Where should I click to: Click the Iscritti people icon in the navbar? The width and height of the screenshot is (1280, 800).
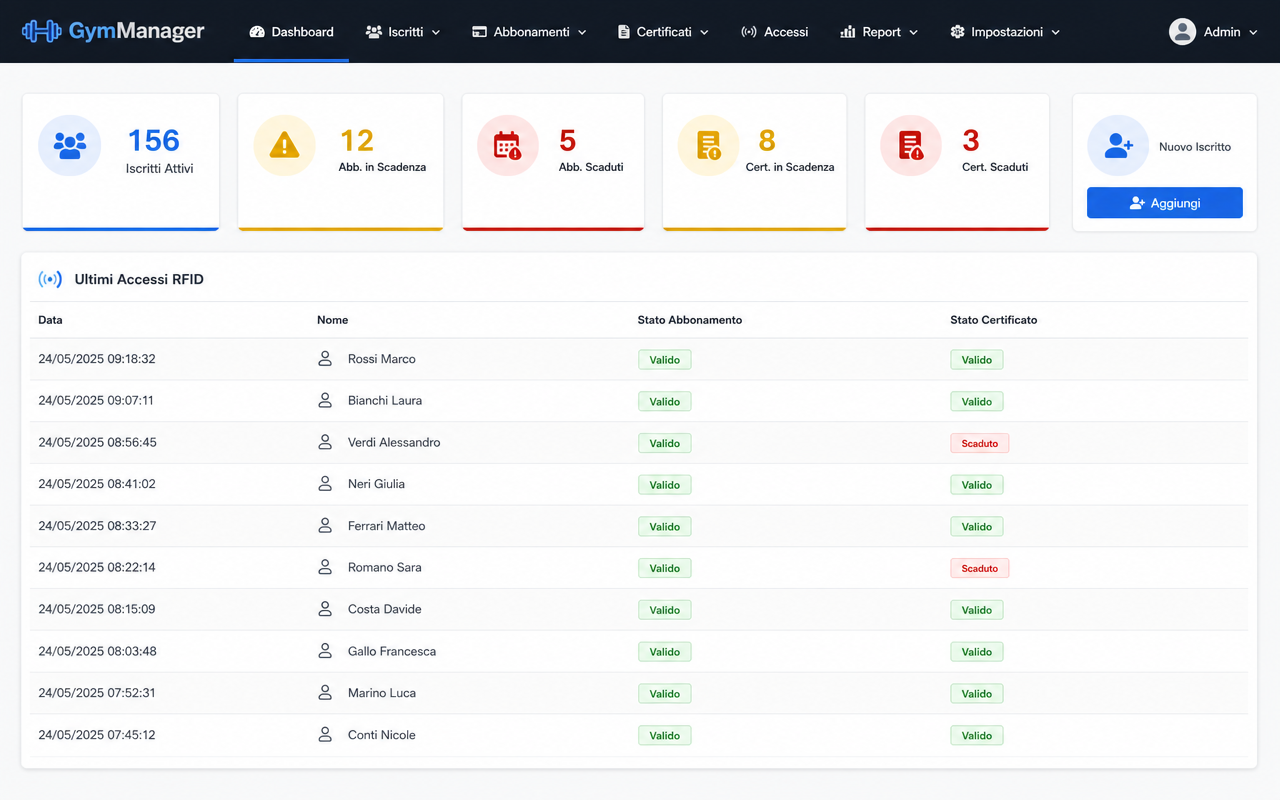point(374,32)
